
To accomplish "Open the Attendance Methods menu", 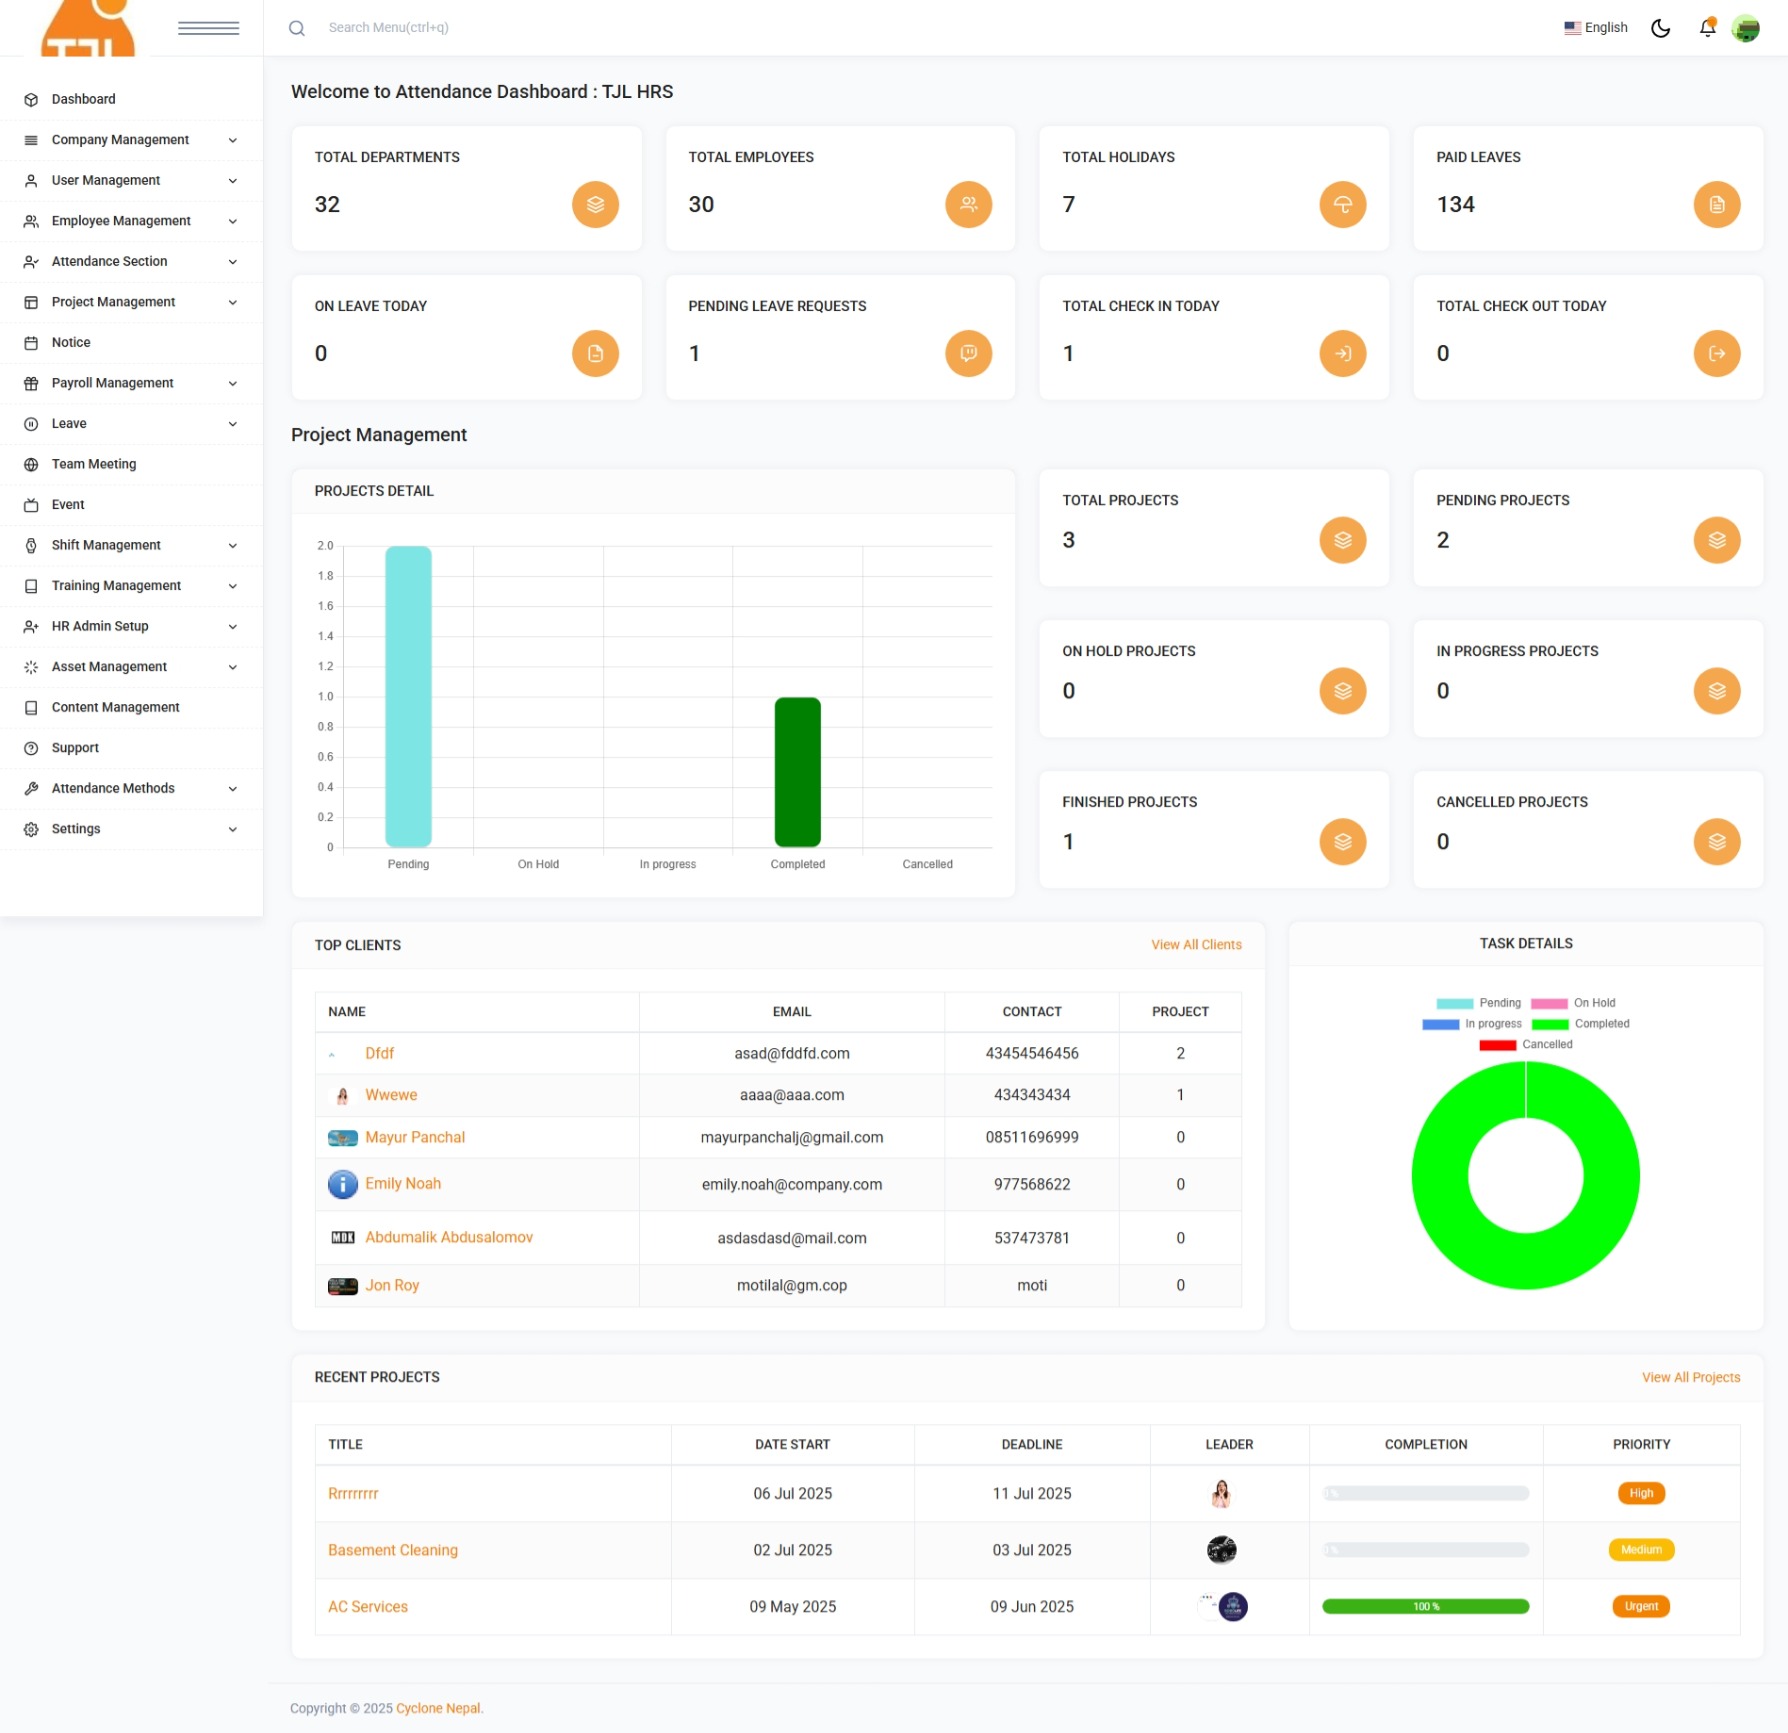I will tap(113, 788).
